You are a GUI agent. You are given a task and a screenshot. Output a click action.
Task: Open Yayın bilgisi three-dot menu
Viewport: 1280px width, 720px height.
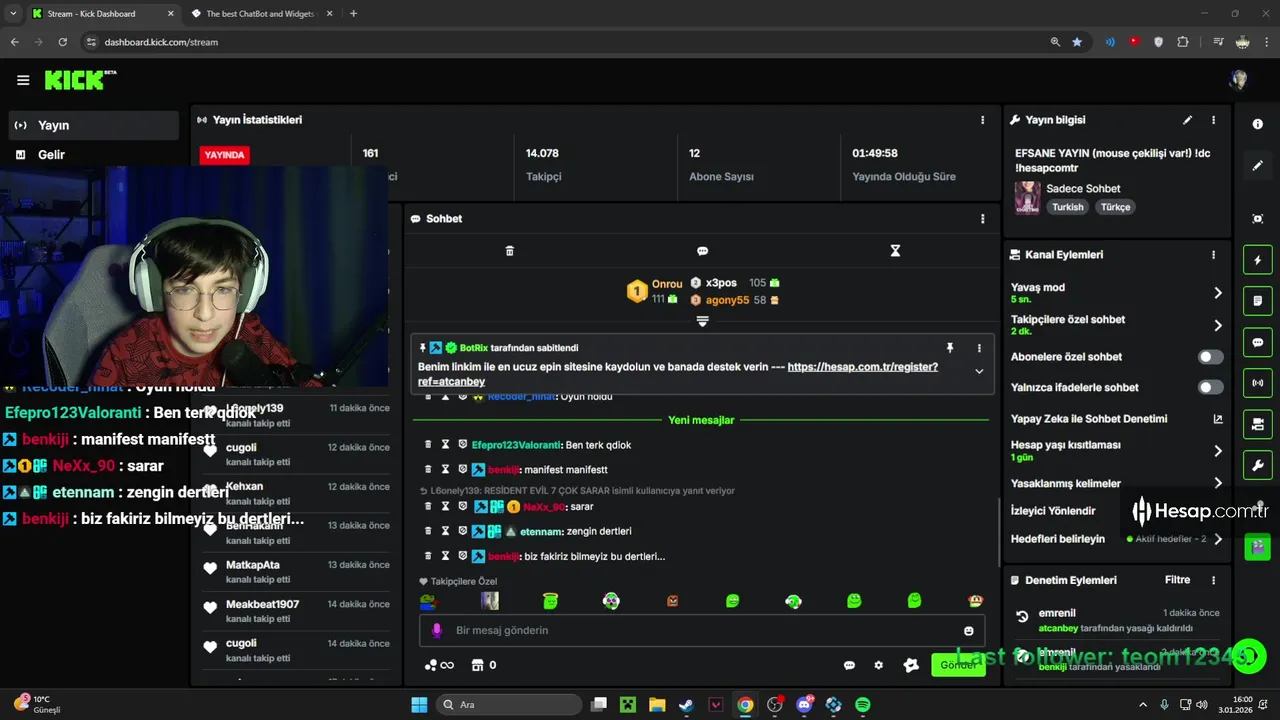[x=1213, y=120]
